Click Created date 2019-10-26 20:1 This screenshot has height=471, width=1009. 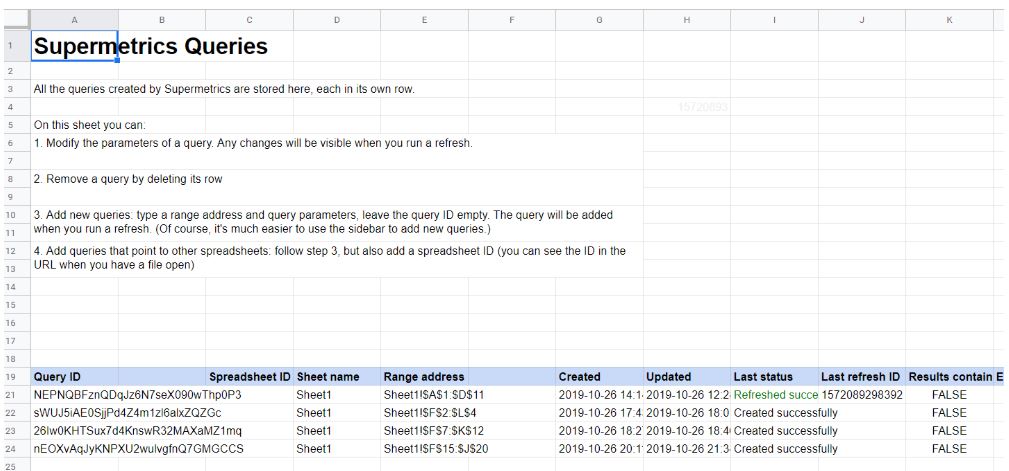pyautogui.click(x=600, y=448)
